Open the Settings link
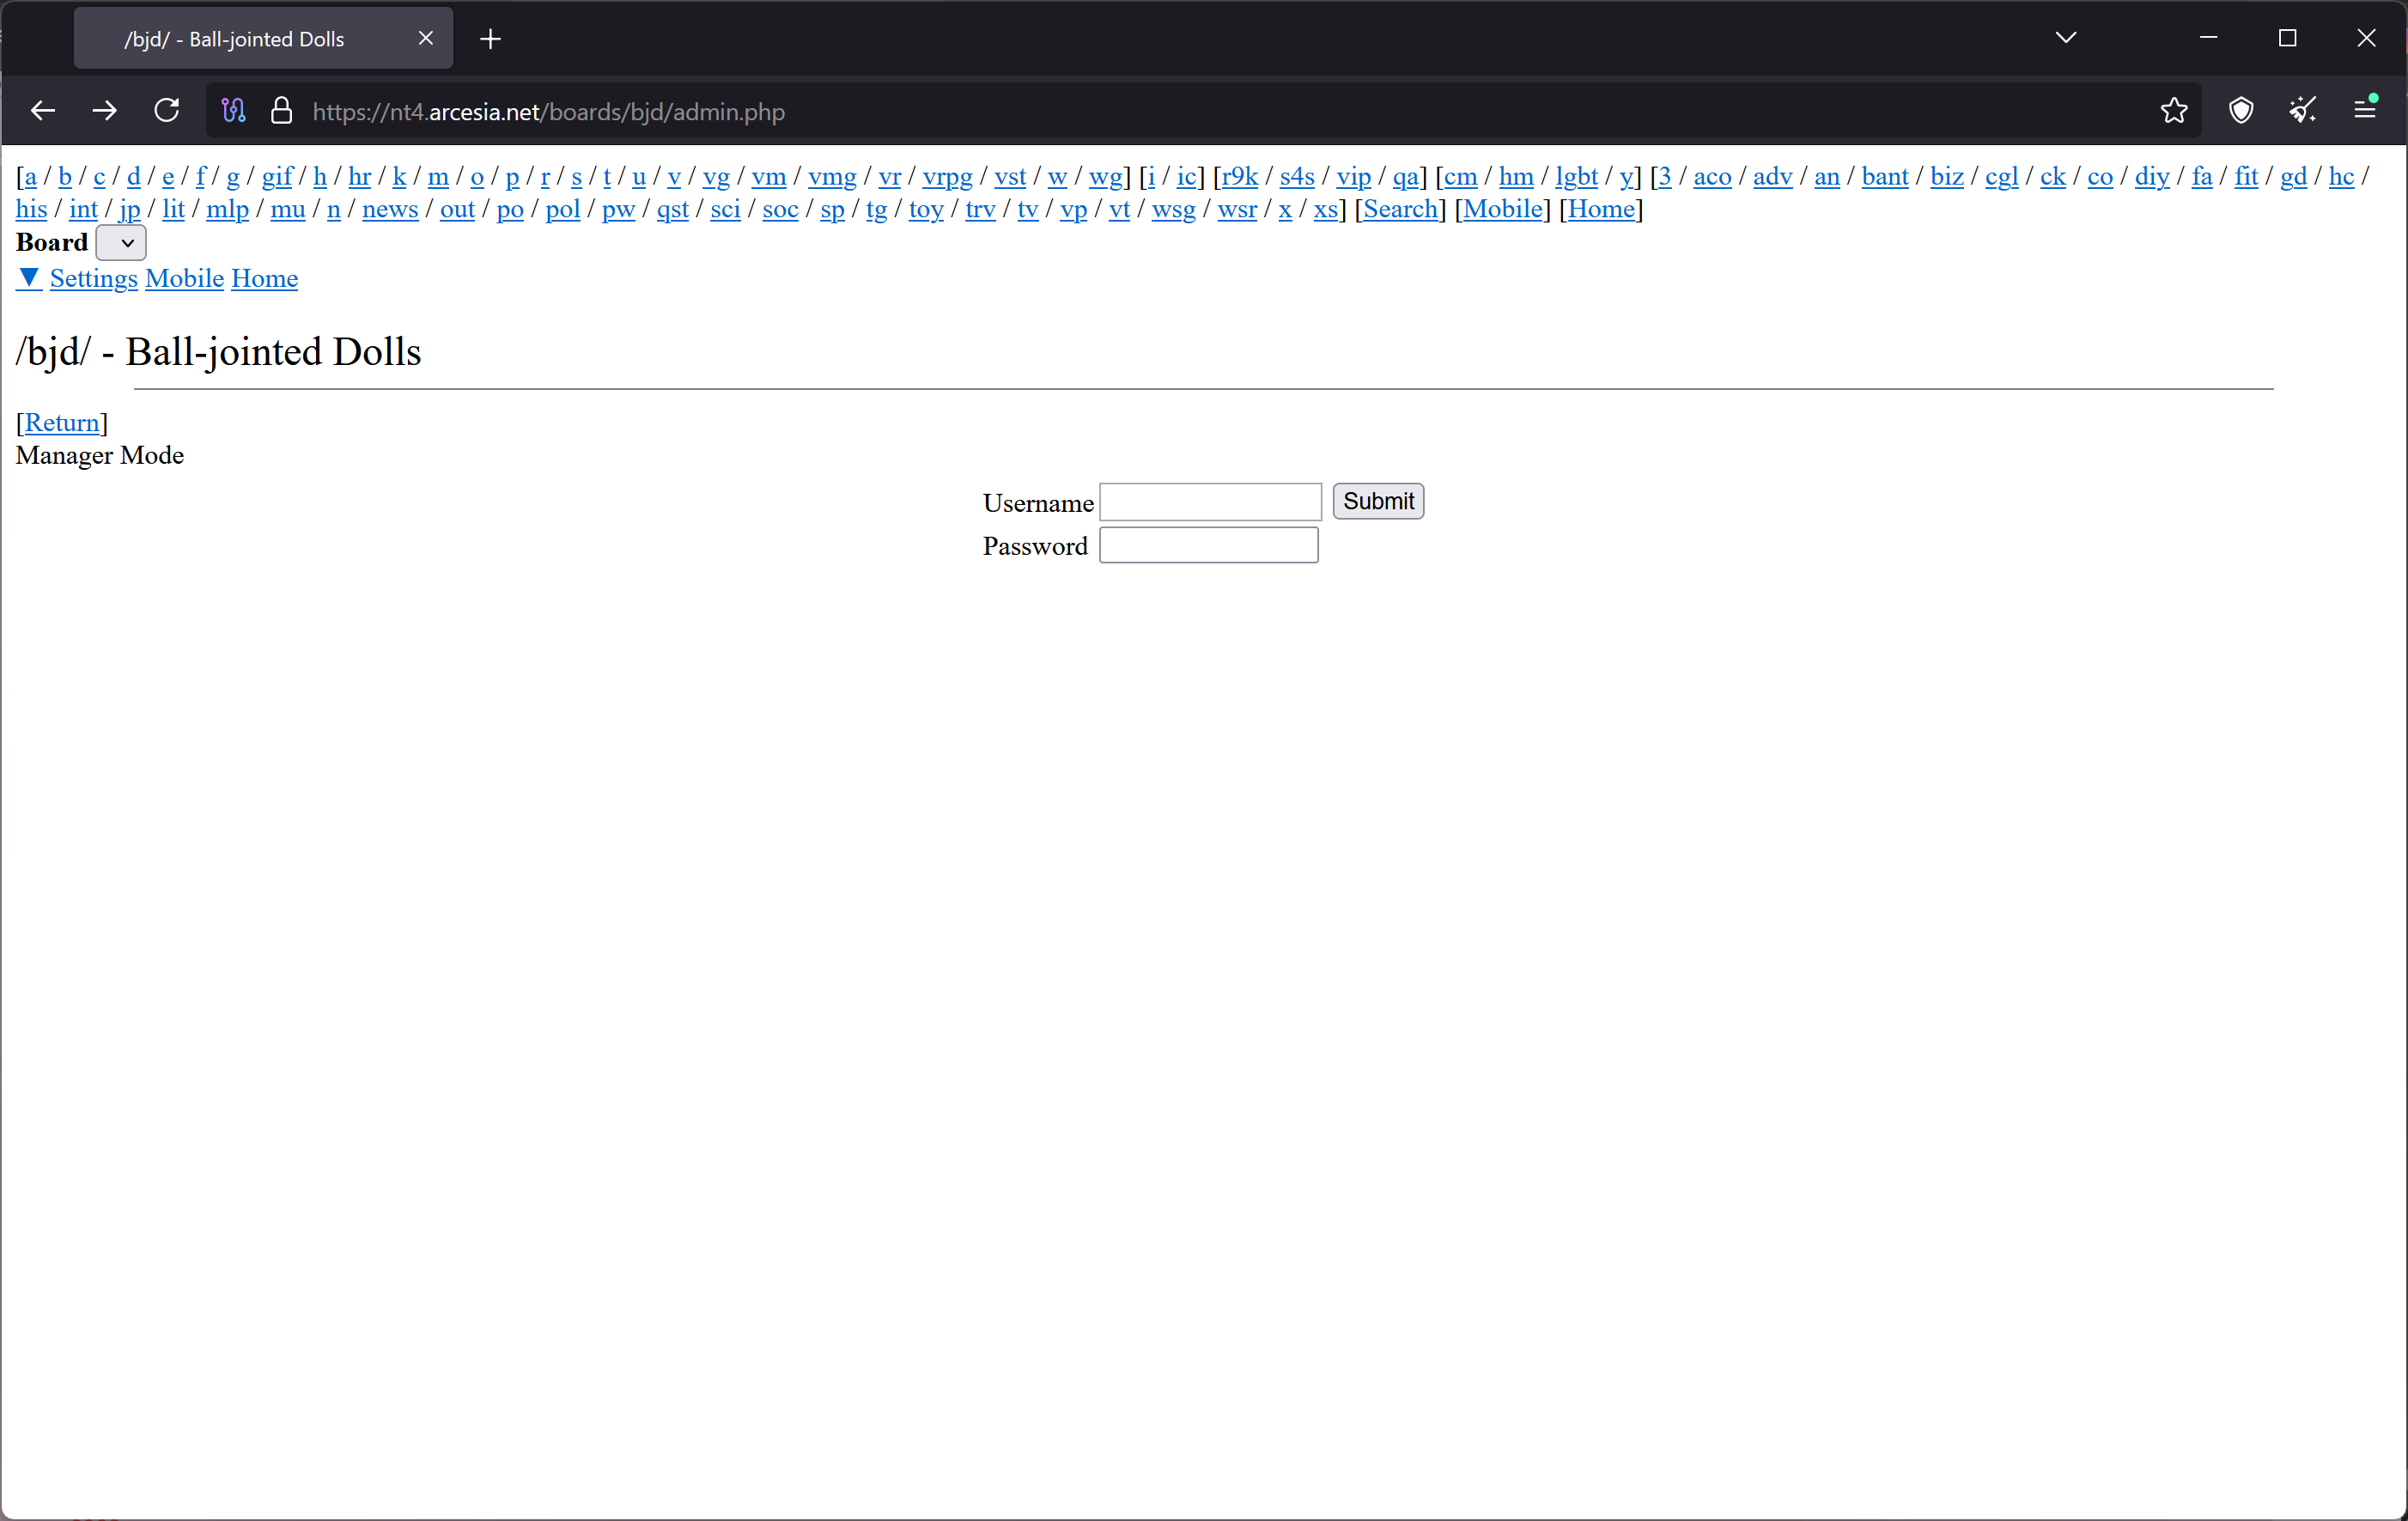This screenshot has height=1521, width=2408. [93, 278]
